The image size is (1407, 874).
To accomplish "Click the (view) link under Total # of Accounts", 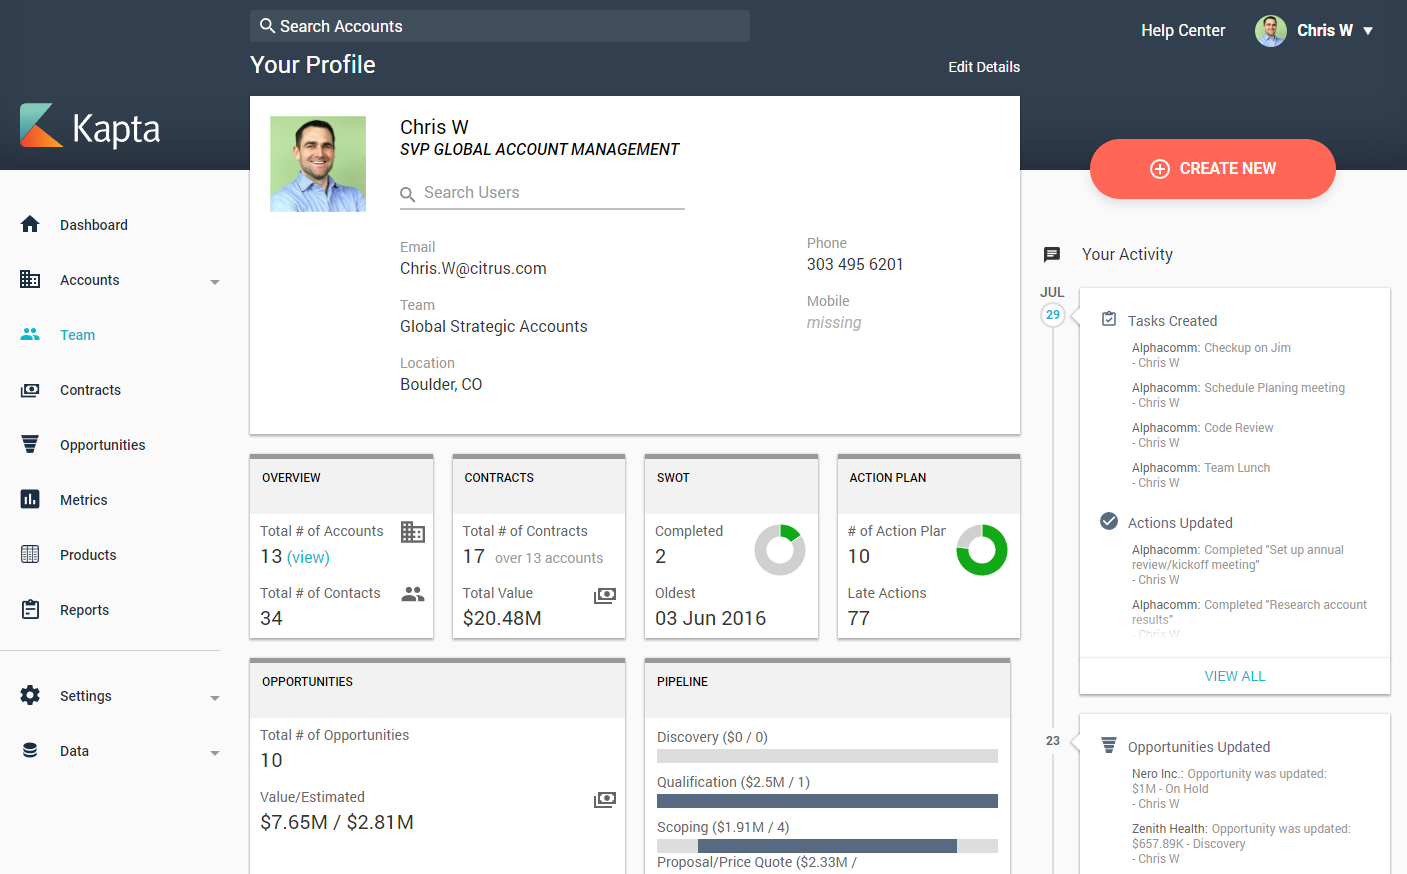I will tap(308, 557).
